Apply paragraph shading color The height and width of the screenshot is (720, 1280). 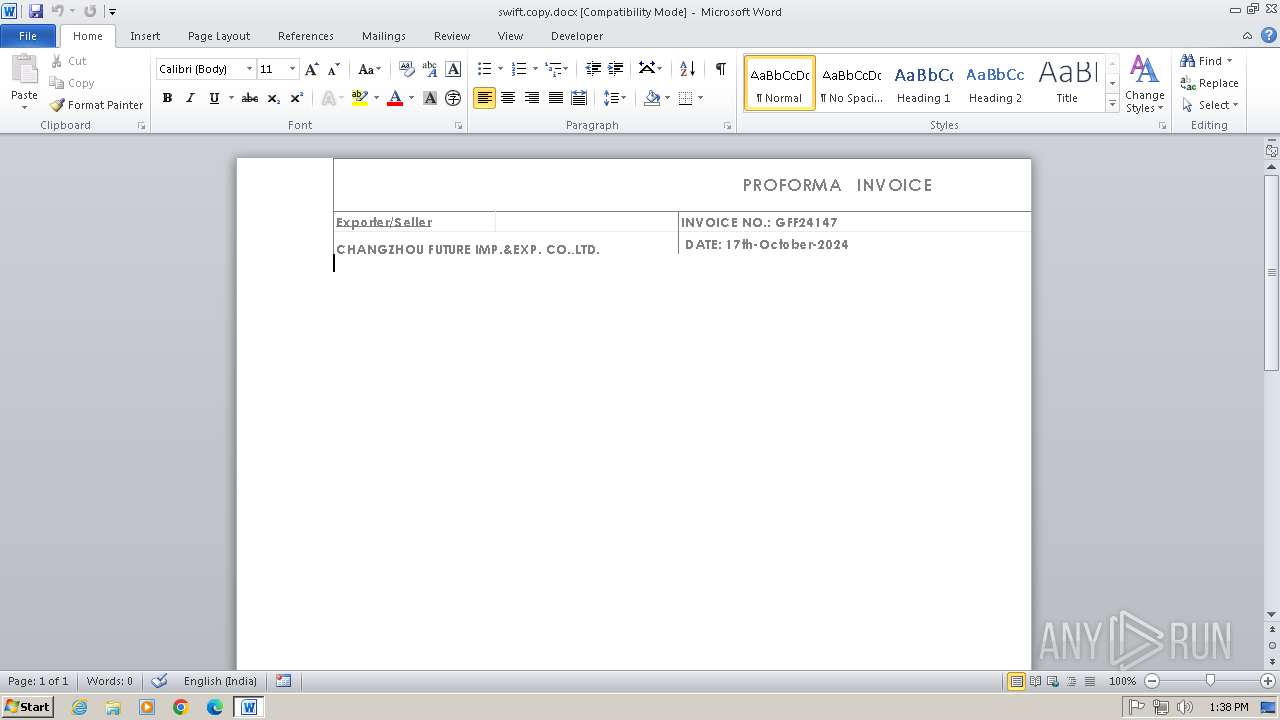click(652, 98)
